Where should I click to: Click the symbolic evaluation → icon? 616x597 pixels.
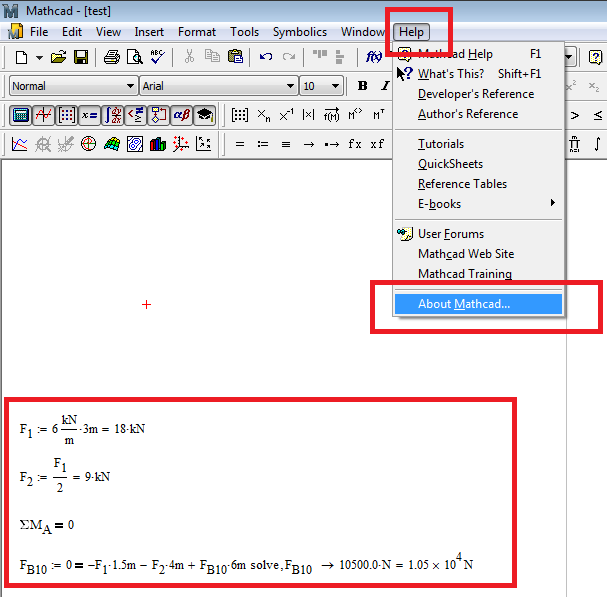coord(309,145)
